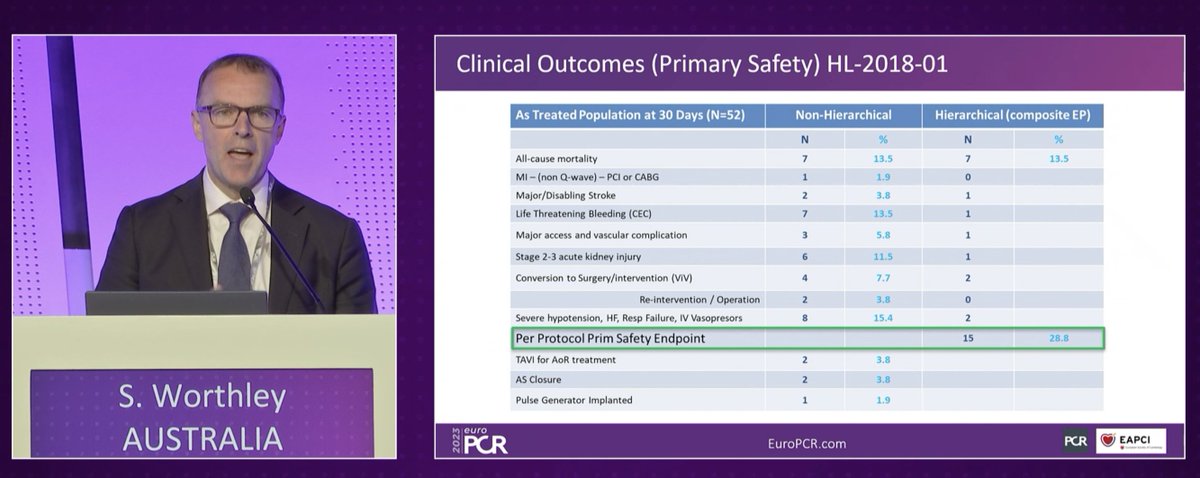This screenshot has height=478, width=1200.
Task: Click the 'Hierarchical (composite EP)' column header
Action: (x=1012, y=115)
